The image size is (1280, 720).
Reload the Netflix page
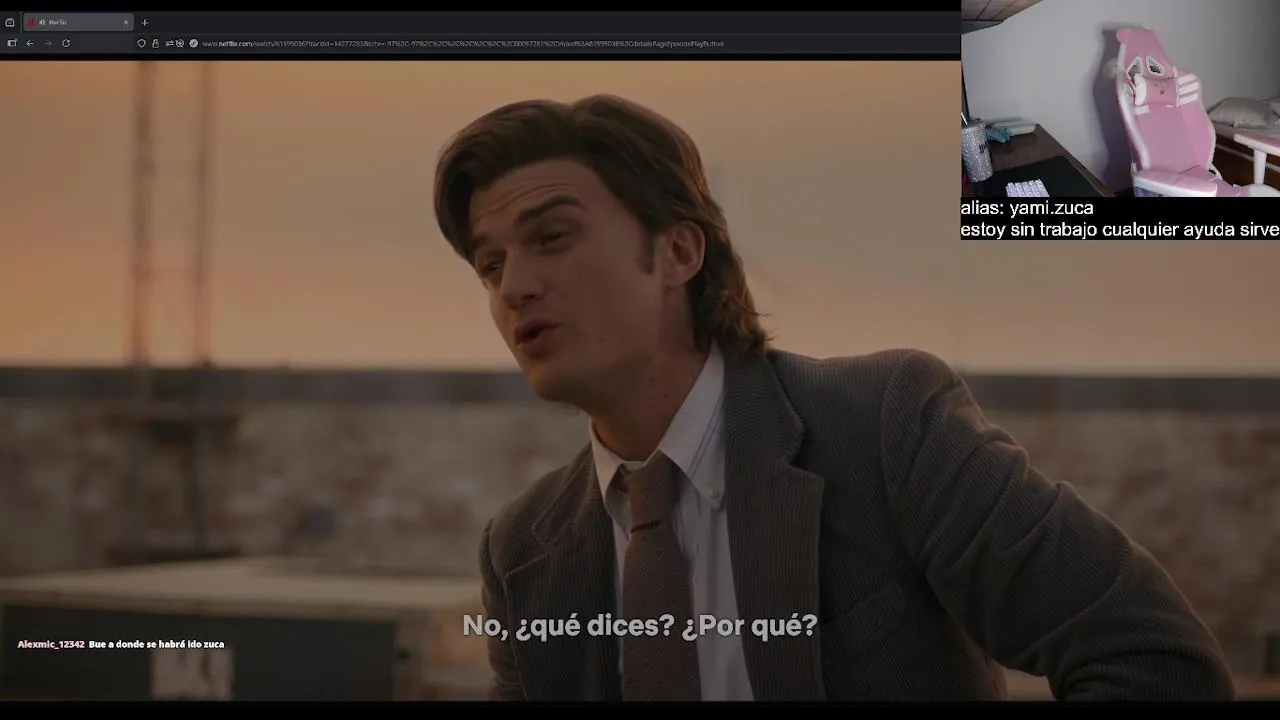[x=66, y=43]
